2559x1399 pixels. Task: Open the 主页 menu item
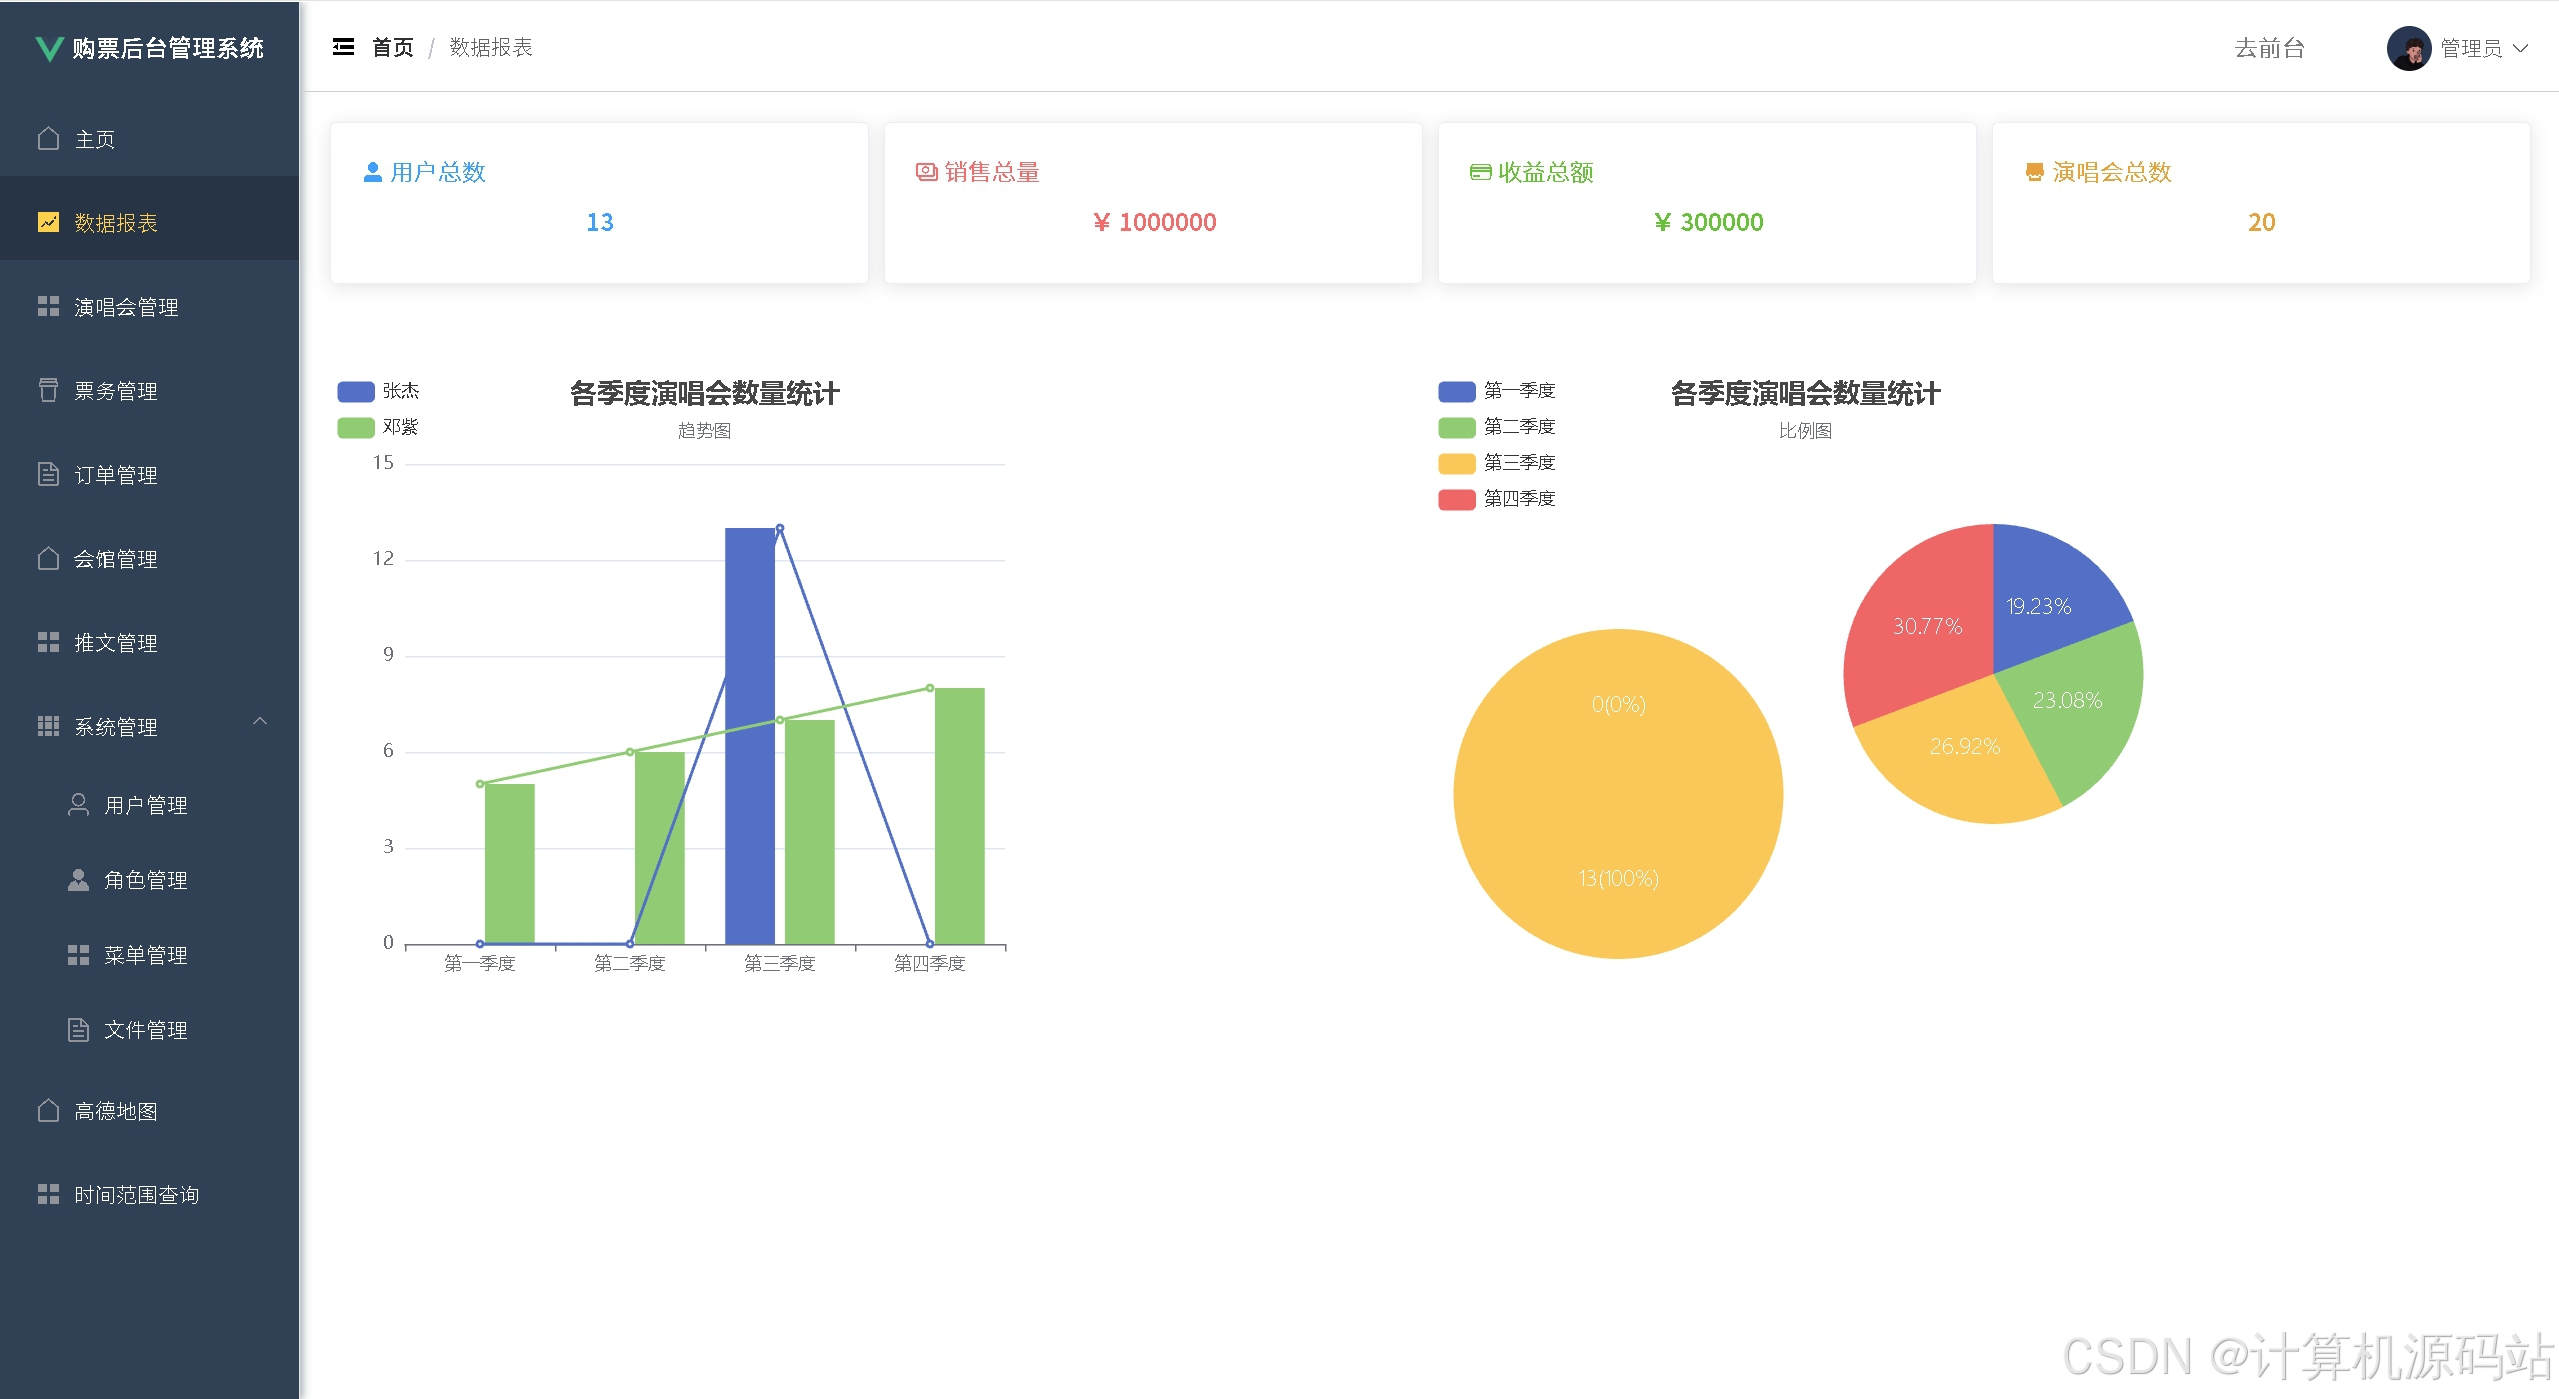tap(150, 138)
